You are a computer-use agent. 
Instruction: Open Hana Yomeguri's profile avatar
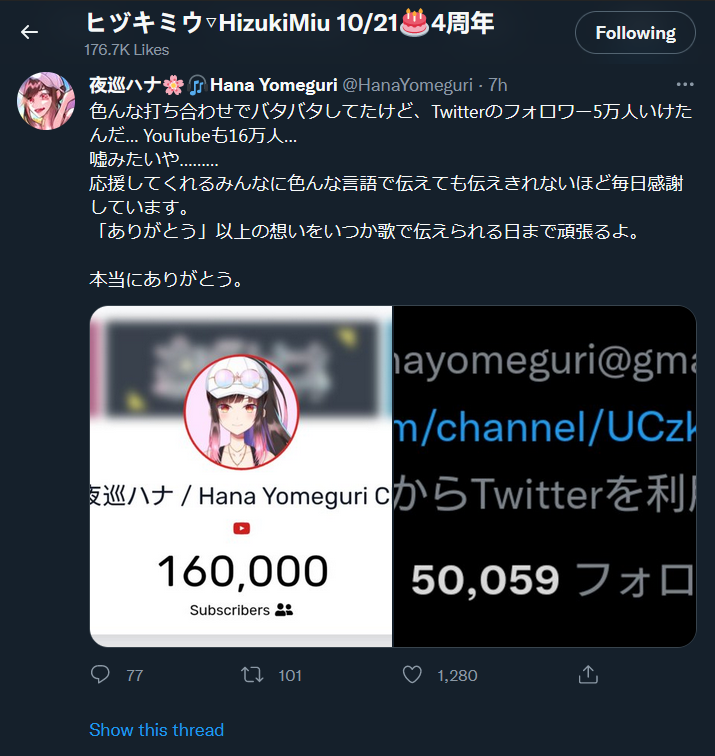point(46,101)
